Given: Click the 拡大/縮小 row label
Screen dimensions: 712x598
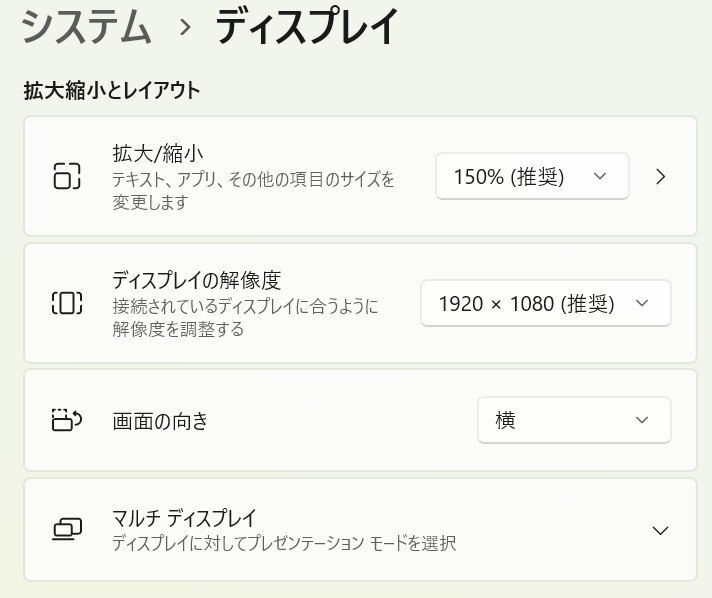Looking at the screenshot, I should coord(159,153).
